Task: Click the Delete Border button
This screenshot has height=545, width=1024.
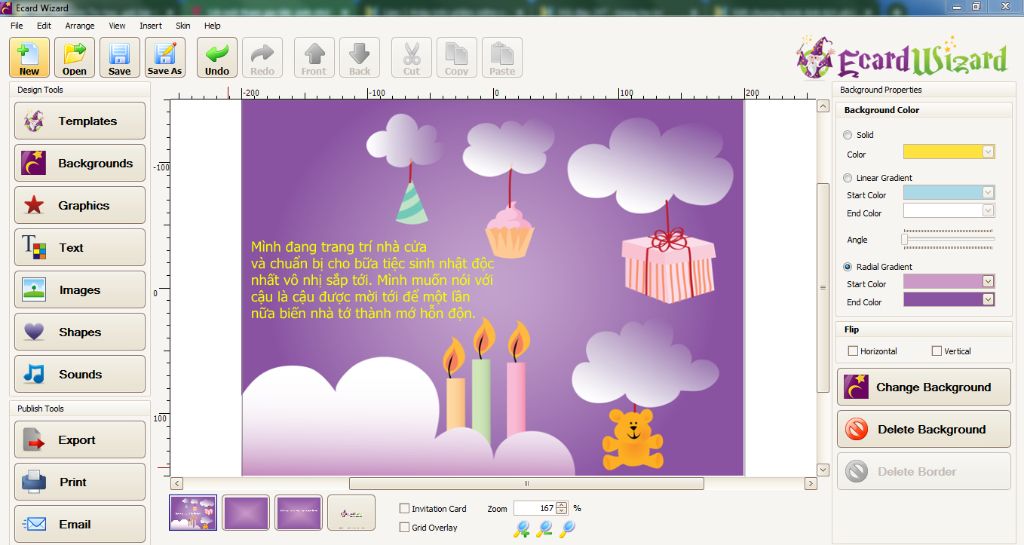Action: [x=923, y=471]
